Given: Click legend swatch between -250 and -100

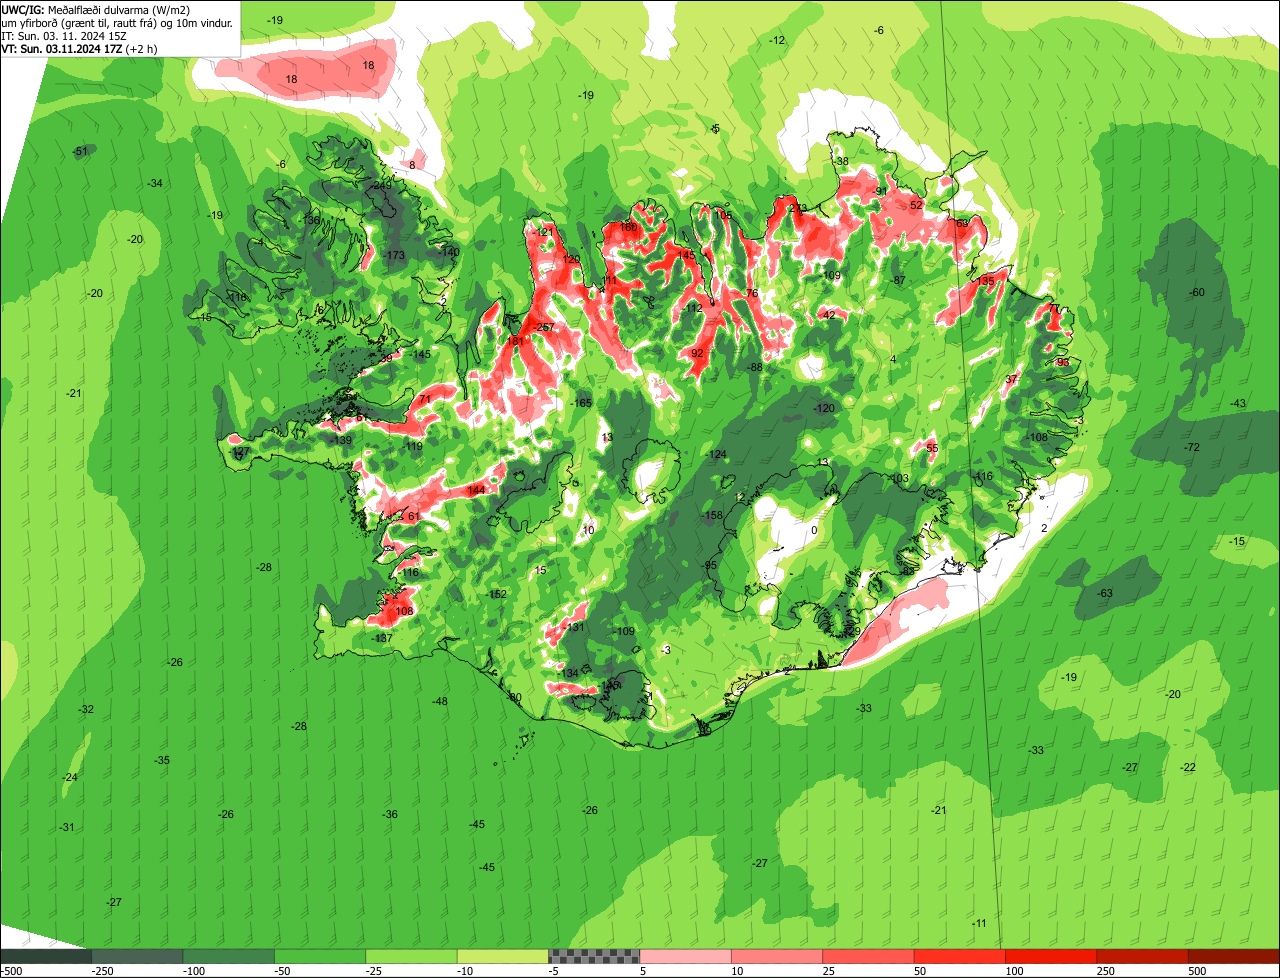Looking at the screenshot, I should pos(137,956).
